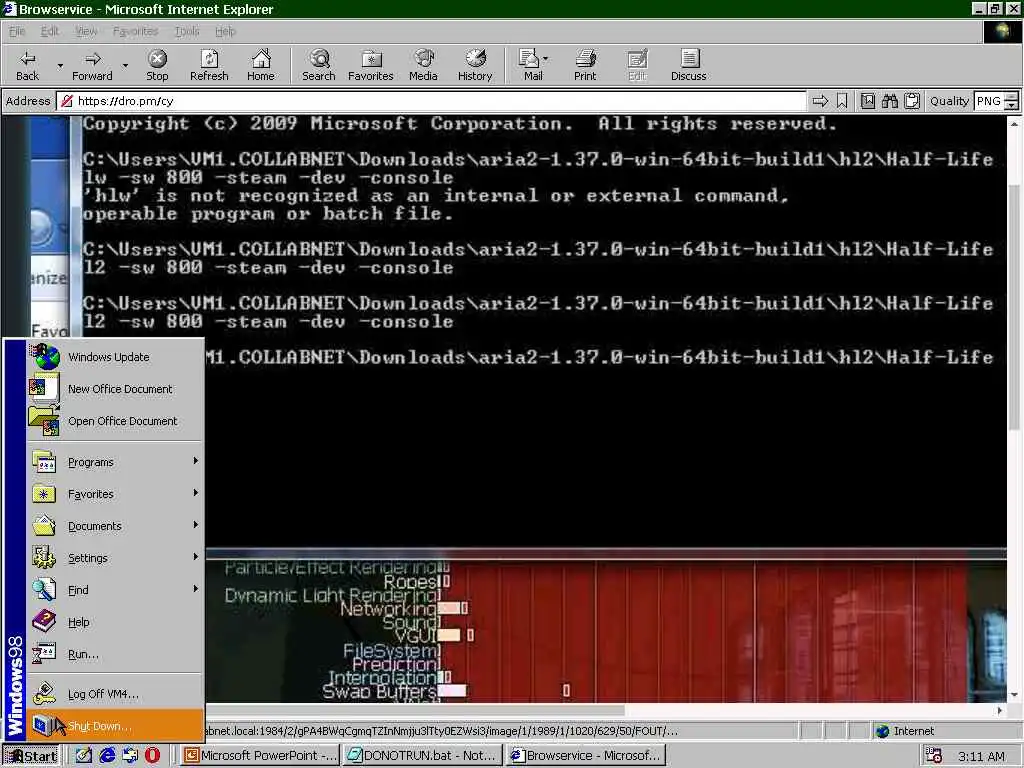1024x768 pixels.
Task: Expand the Programs submenu
Action: [x=116, y=462]
